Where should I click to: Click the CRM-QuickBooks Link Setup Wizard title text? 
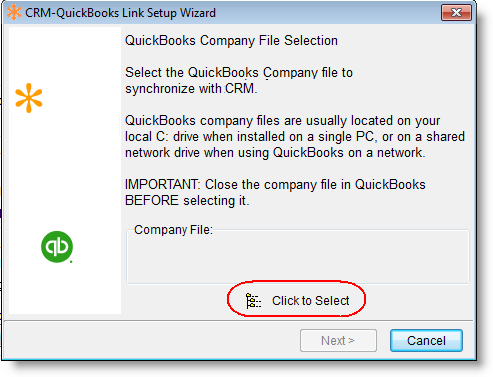click(120, 13)
